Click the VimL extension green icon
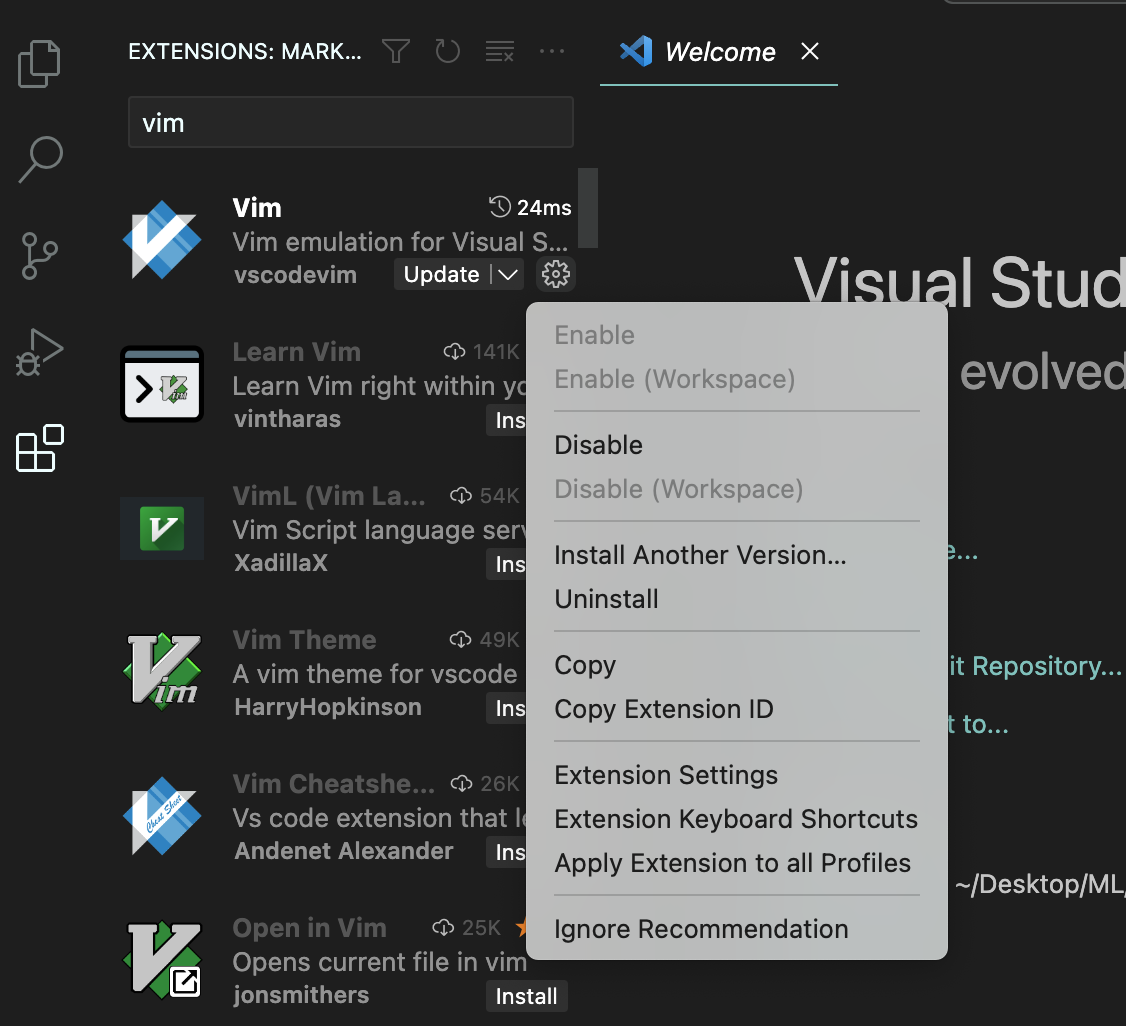 [x=162, y=528]
